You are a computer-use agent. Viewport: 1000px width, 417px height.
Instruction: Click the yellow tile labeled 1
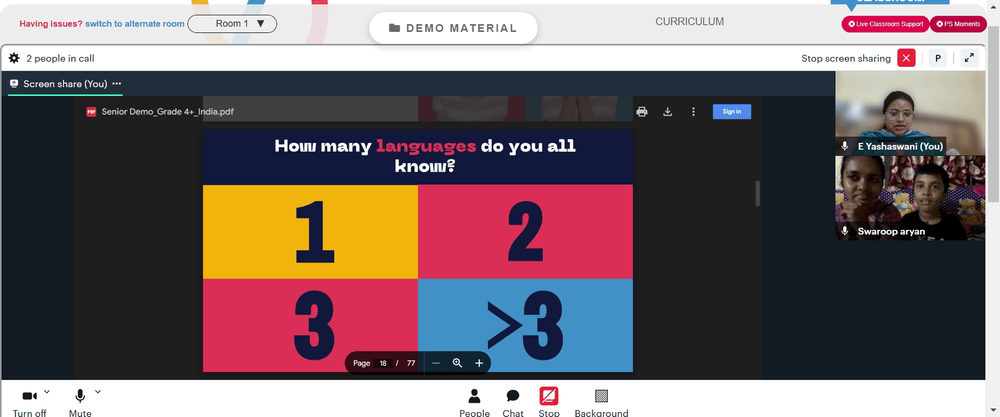[311, 232]
